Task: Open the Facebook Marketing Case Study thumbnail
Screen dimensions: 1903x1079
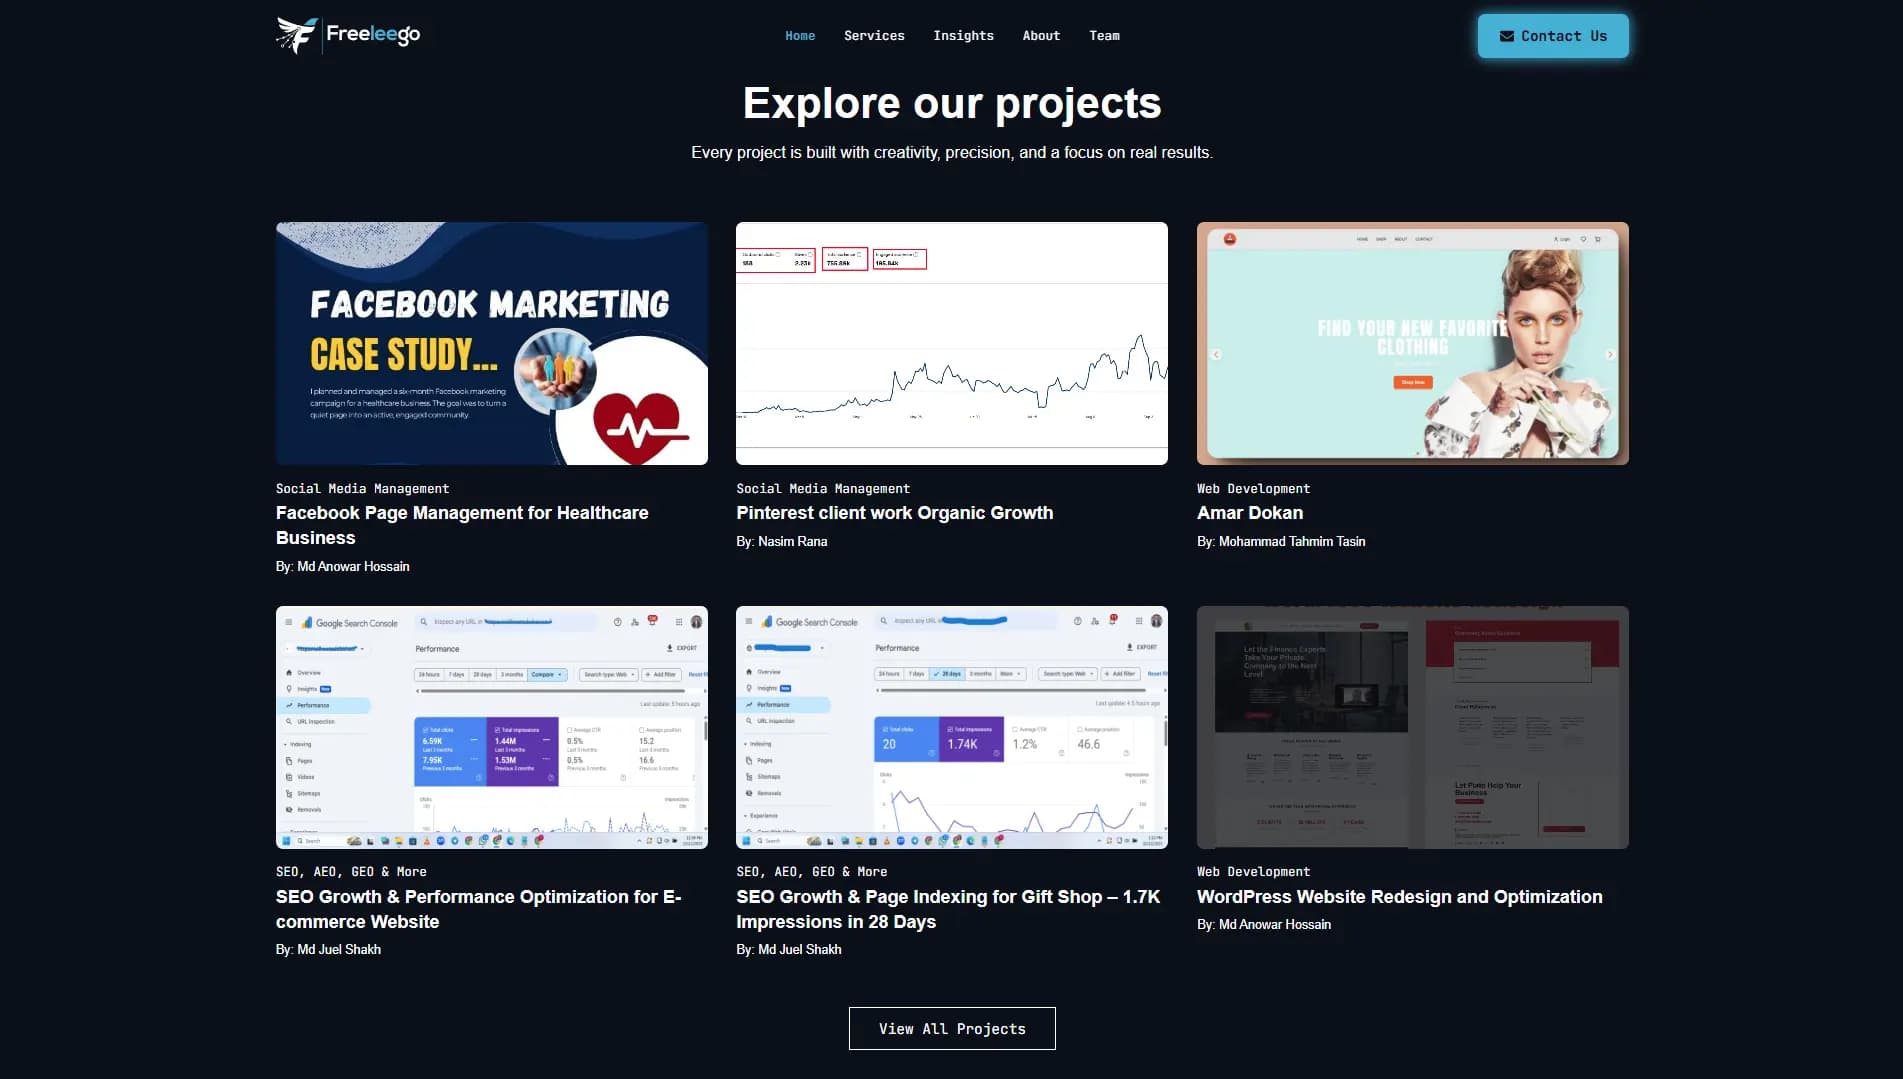Action: click(492, 343)
